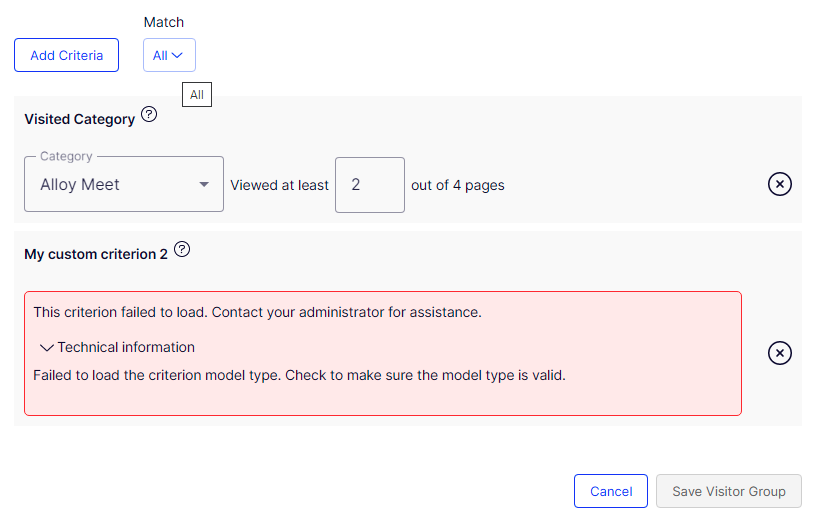The width and height of the screenshot is (825, 530).
Task: Click the Save Visitor Group button
Action: (728, 491)
